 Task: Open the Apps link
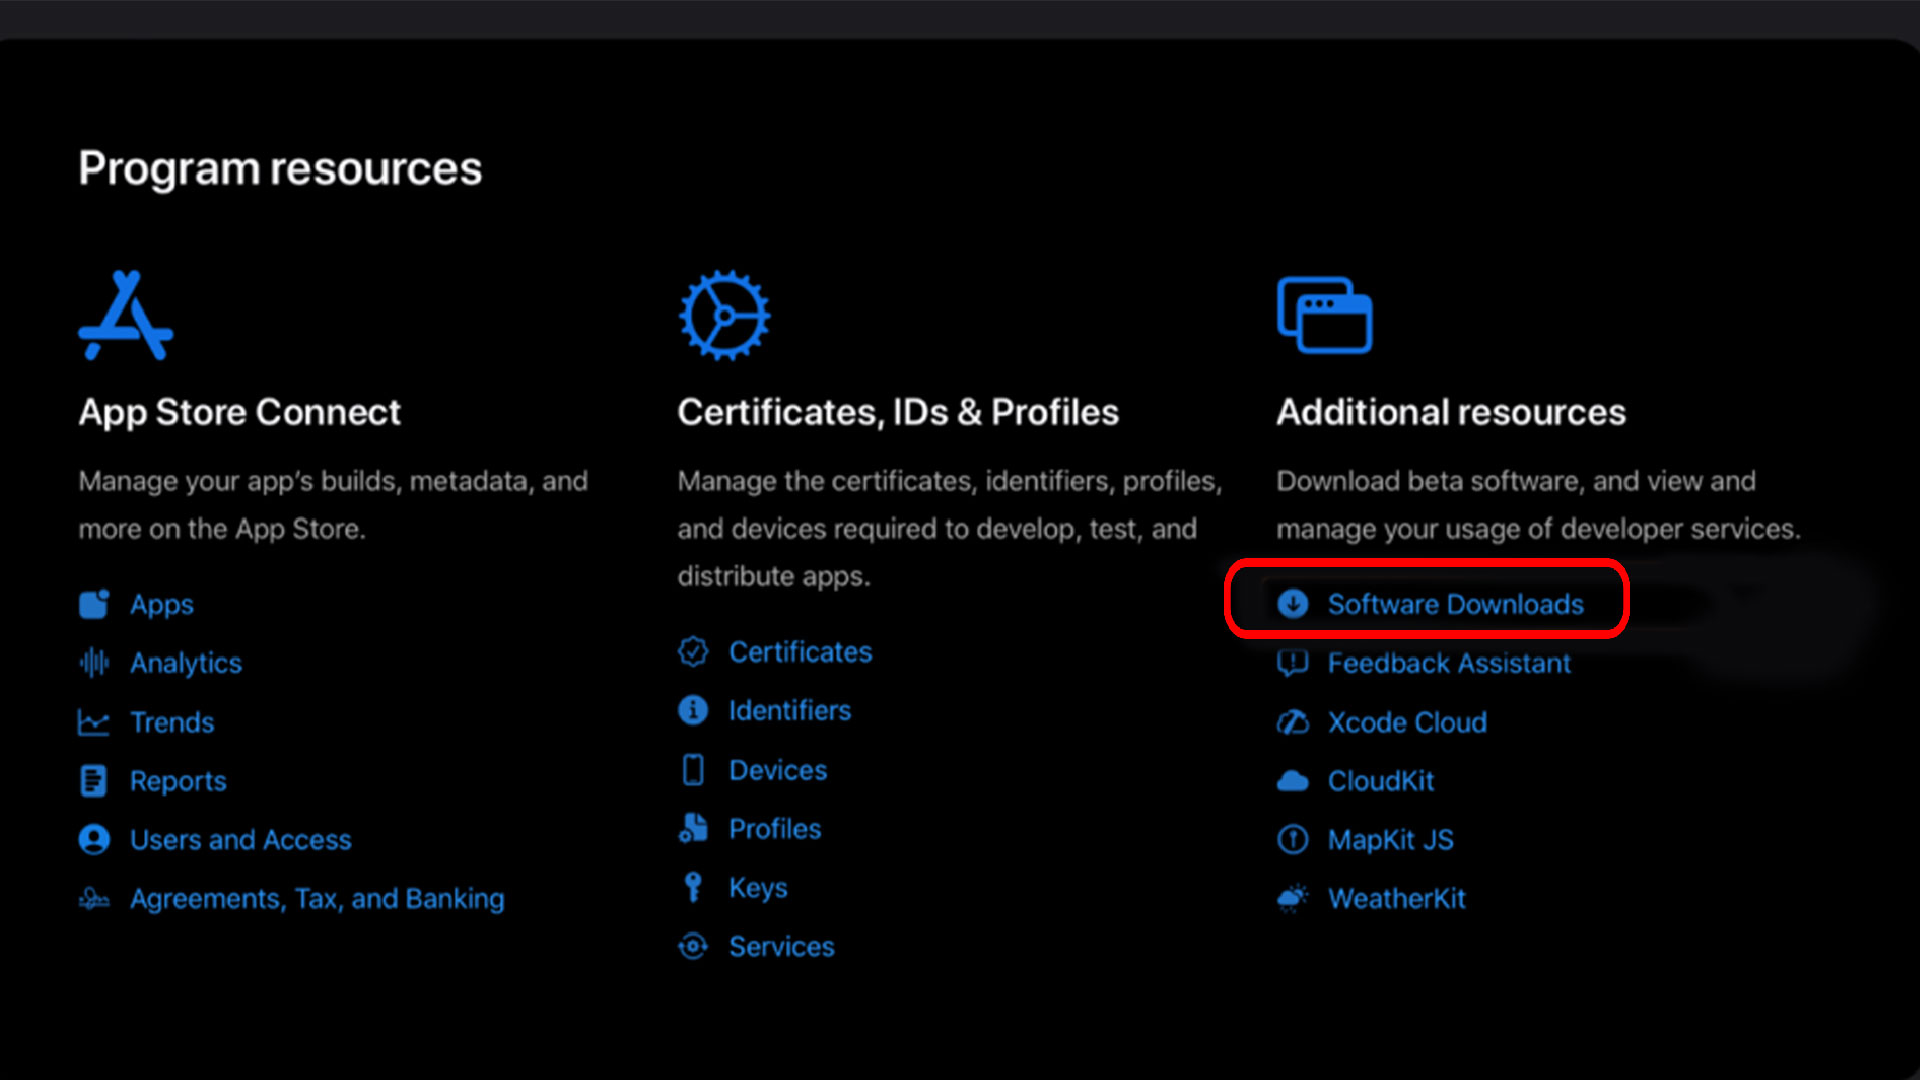[x=162, y=605]
